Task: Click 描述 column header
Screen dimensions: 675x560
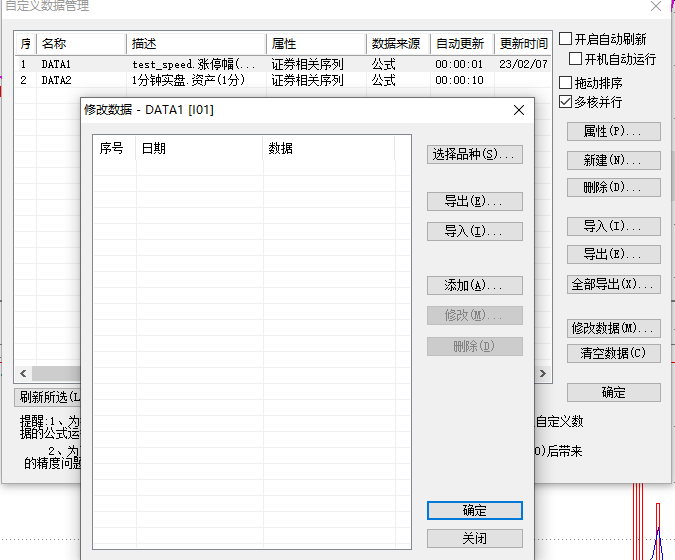Action: click(x=196, y=43)
